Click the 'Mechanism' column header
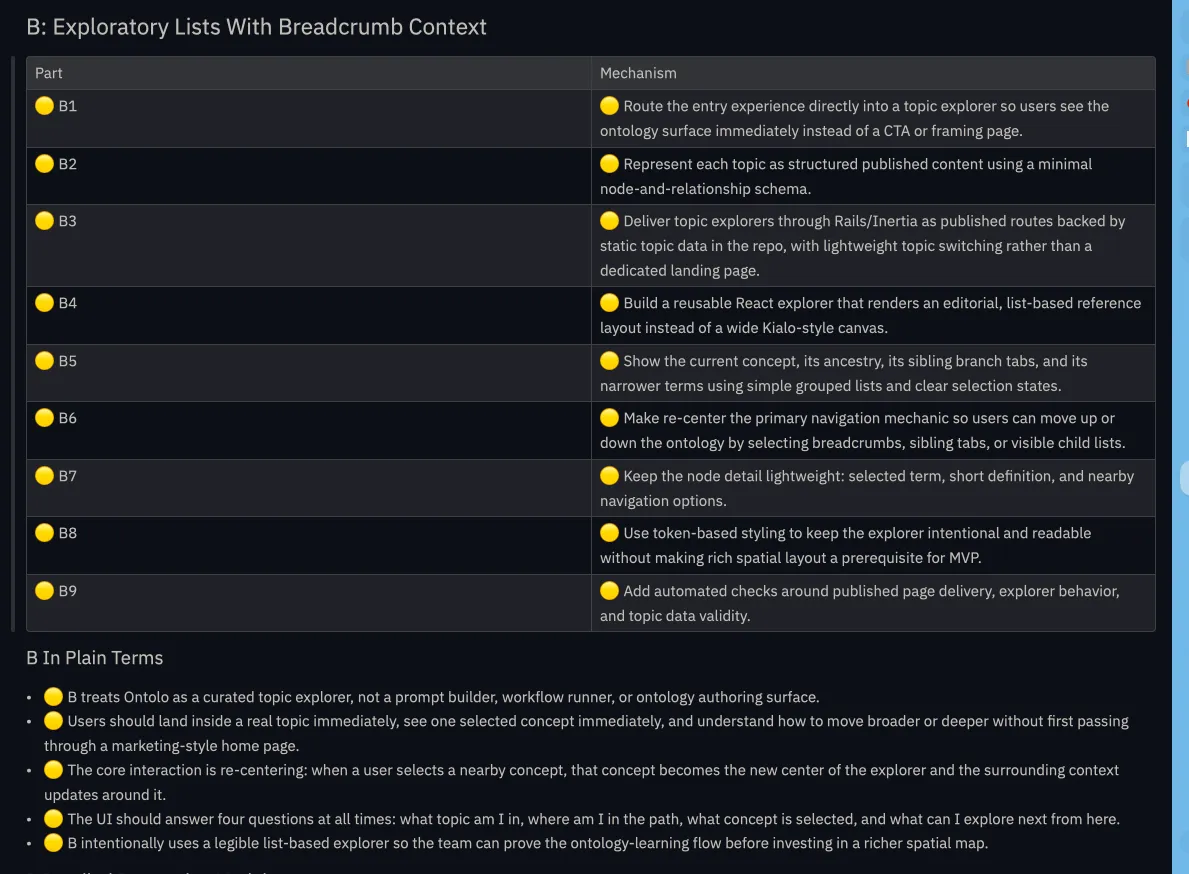Image resolution: width=1189 pixels, height=874 pixels. (638, 73)
